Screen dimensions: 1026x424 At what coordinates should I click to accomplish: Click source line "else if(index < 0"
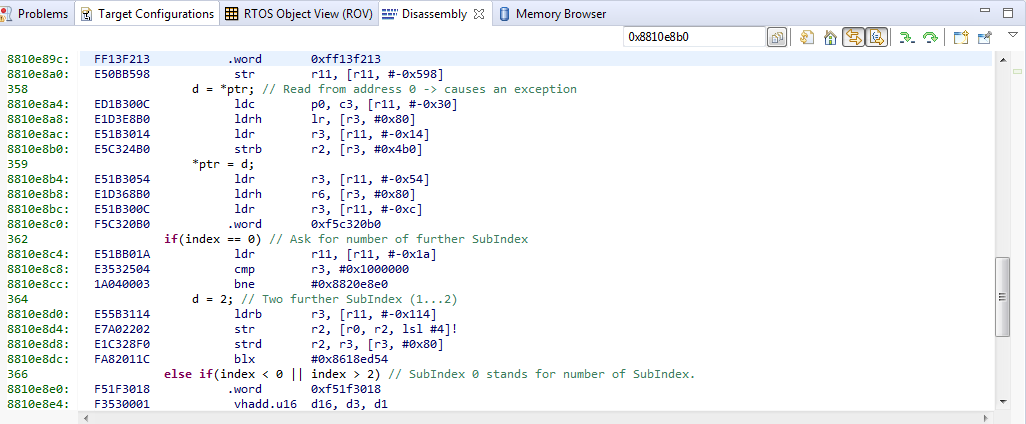coord(226,374)
